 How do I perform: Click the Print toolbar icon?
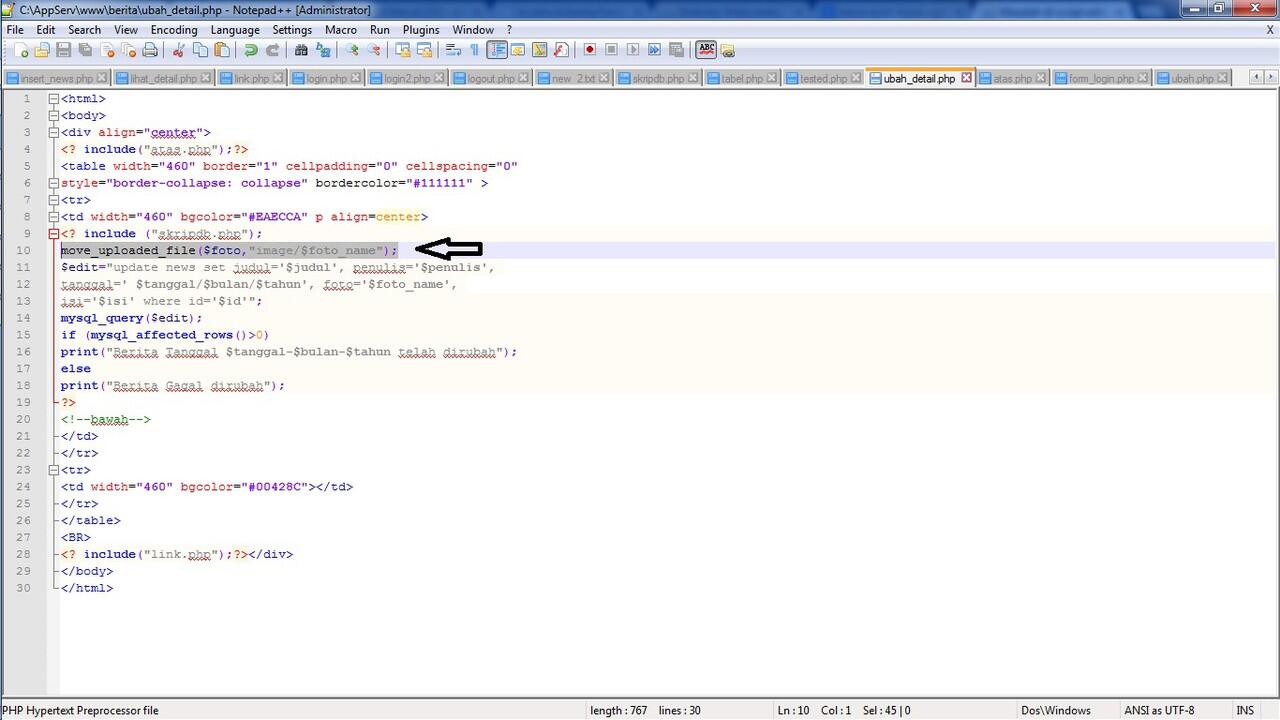(150, 50)
